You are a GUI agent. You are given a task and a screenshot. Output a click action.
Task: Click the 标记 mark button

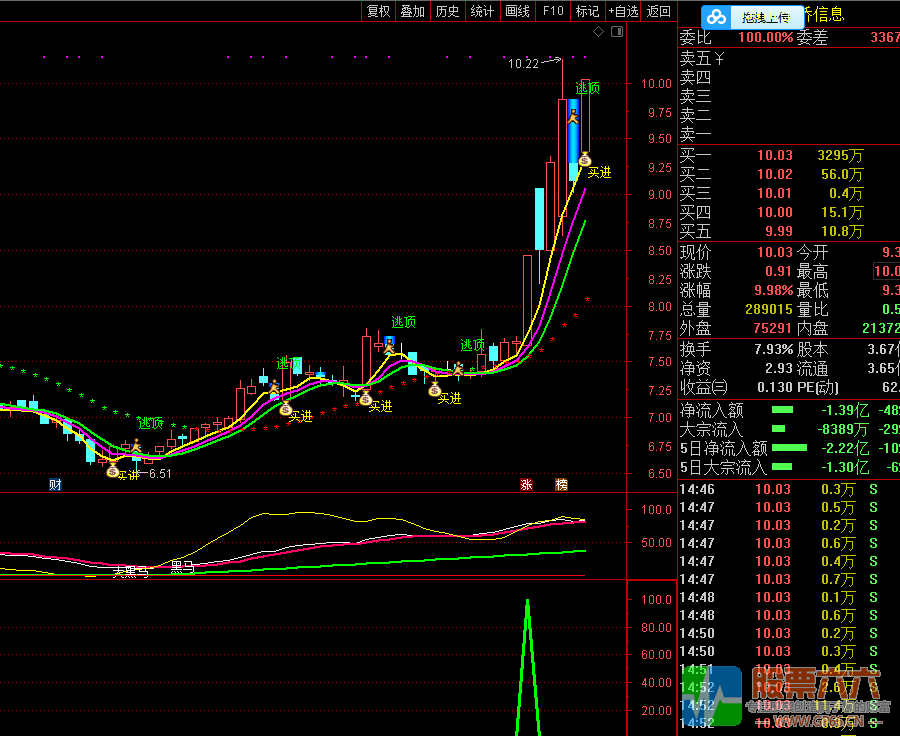[x=587, y=11]
